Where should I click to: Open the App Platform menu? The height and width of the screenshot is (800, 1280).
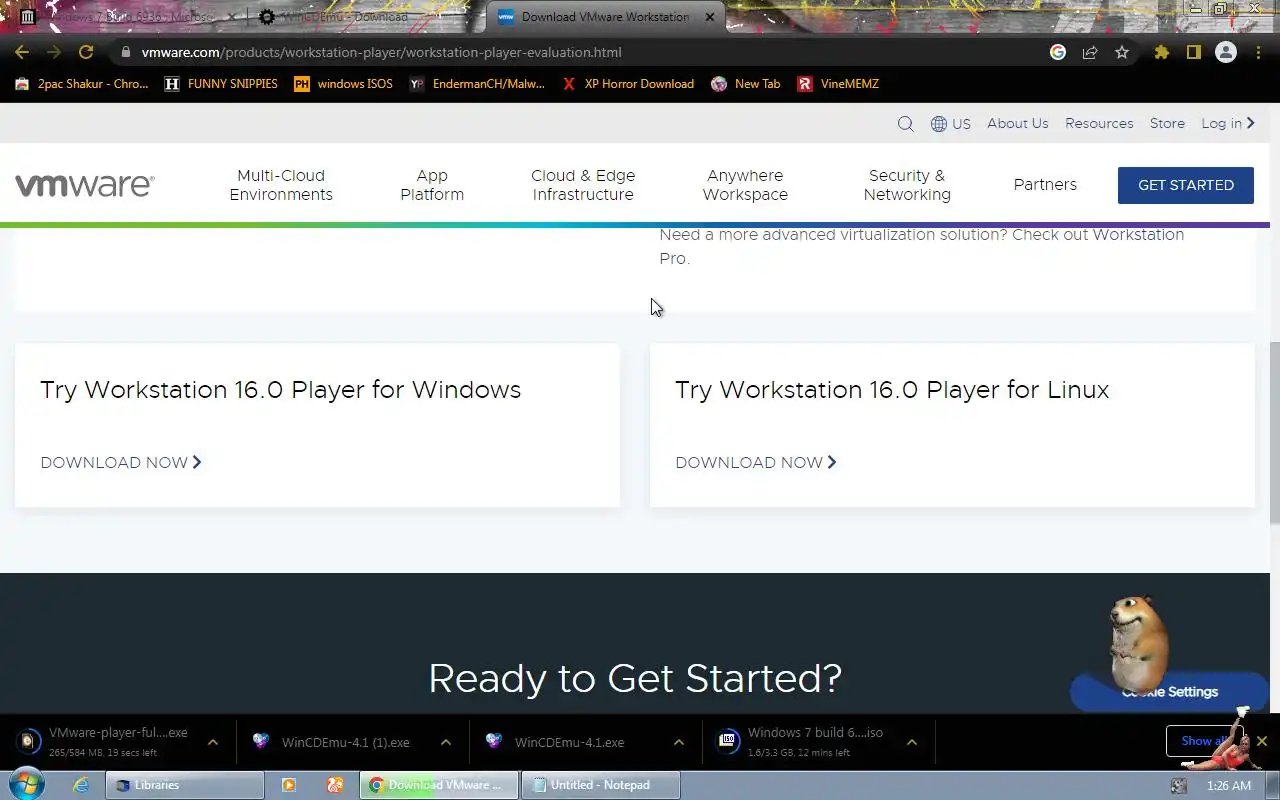[x=432, y=185]
